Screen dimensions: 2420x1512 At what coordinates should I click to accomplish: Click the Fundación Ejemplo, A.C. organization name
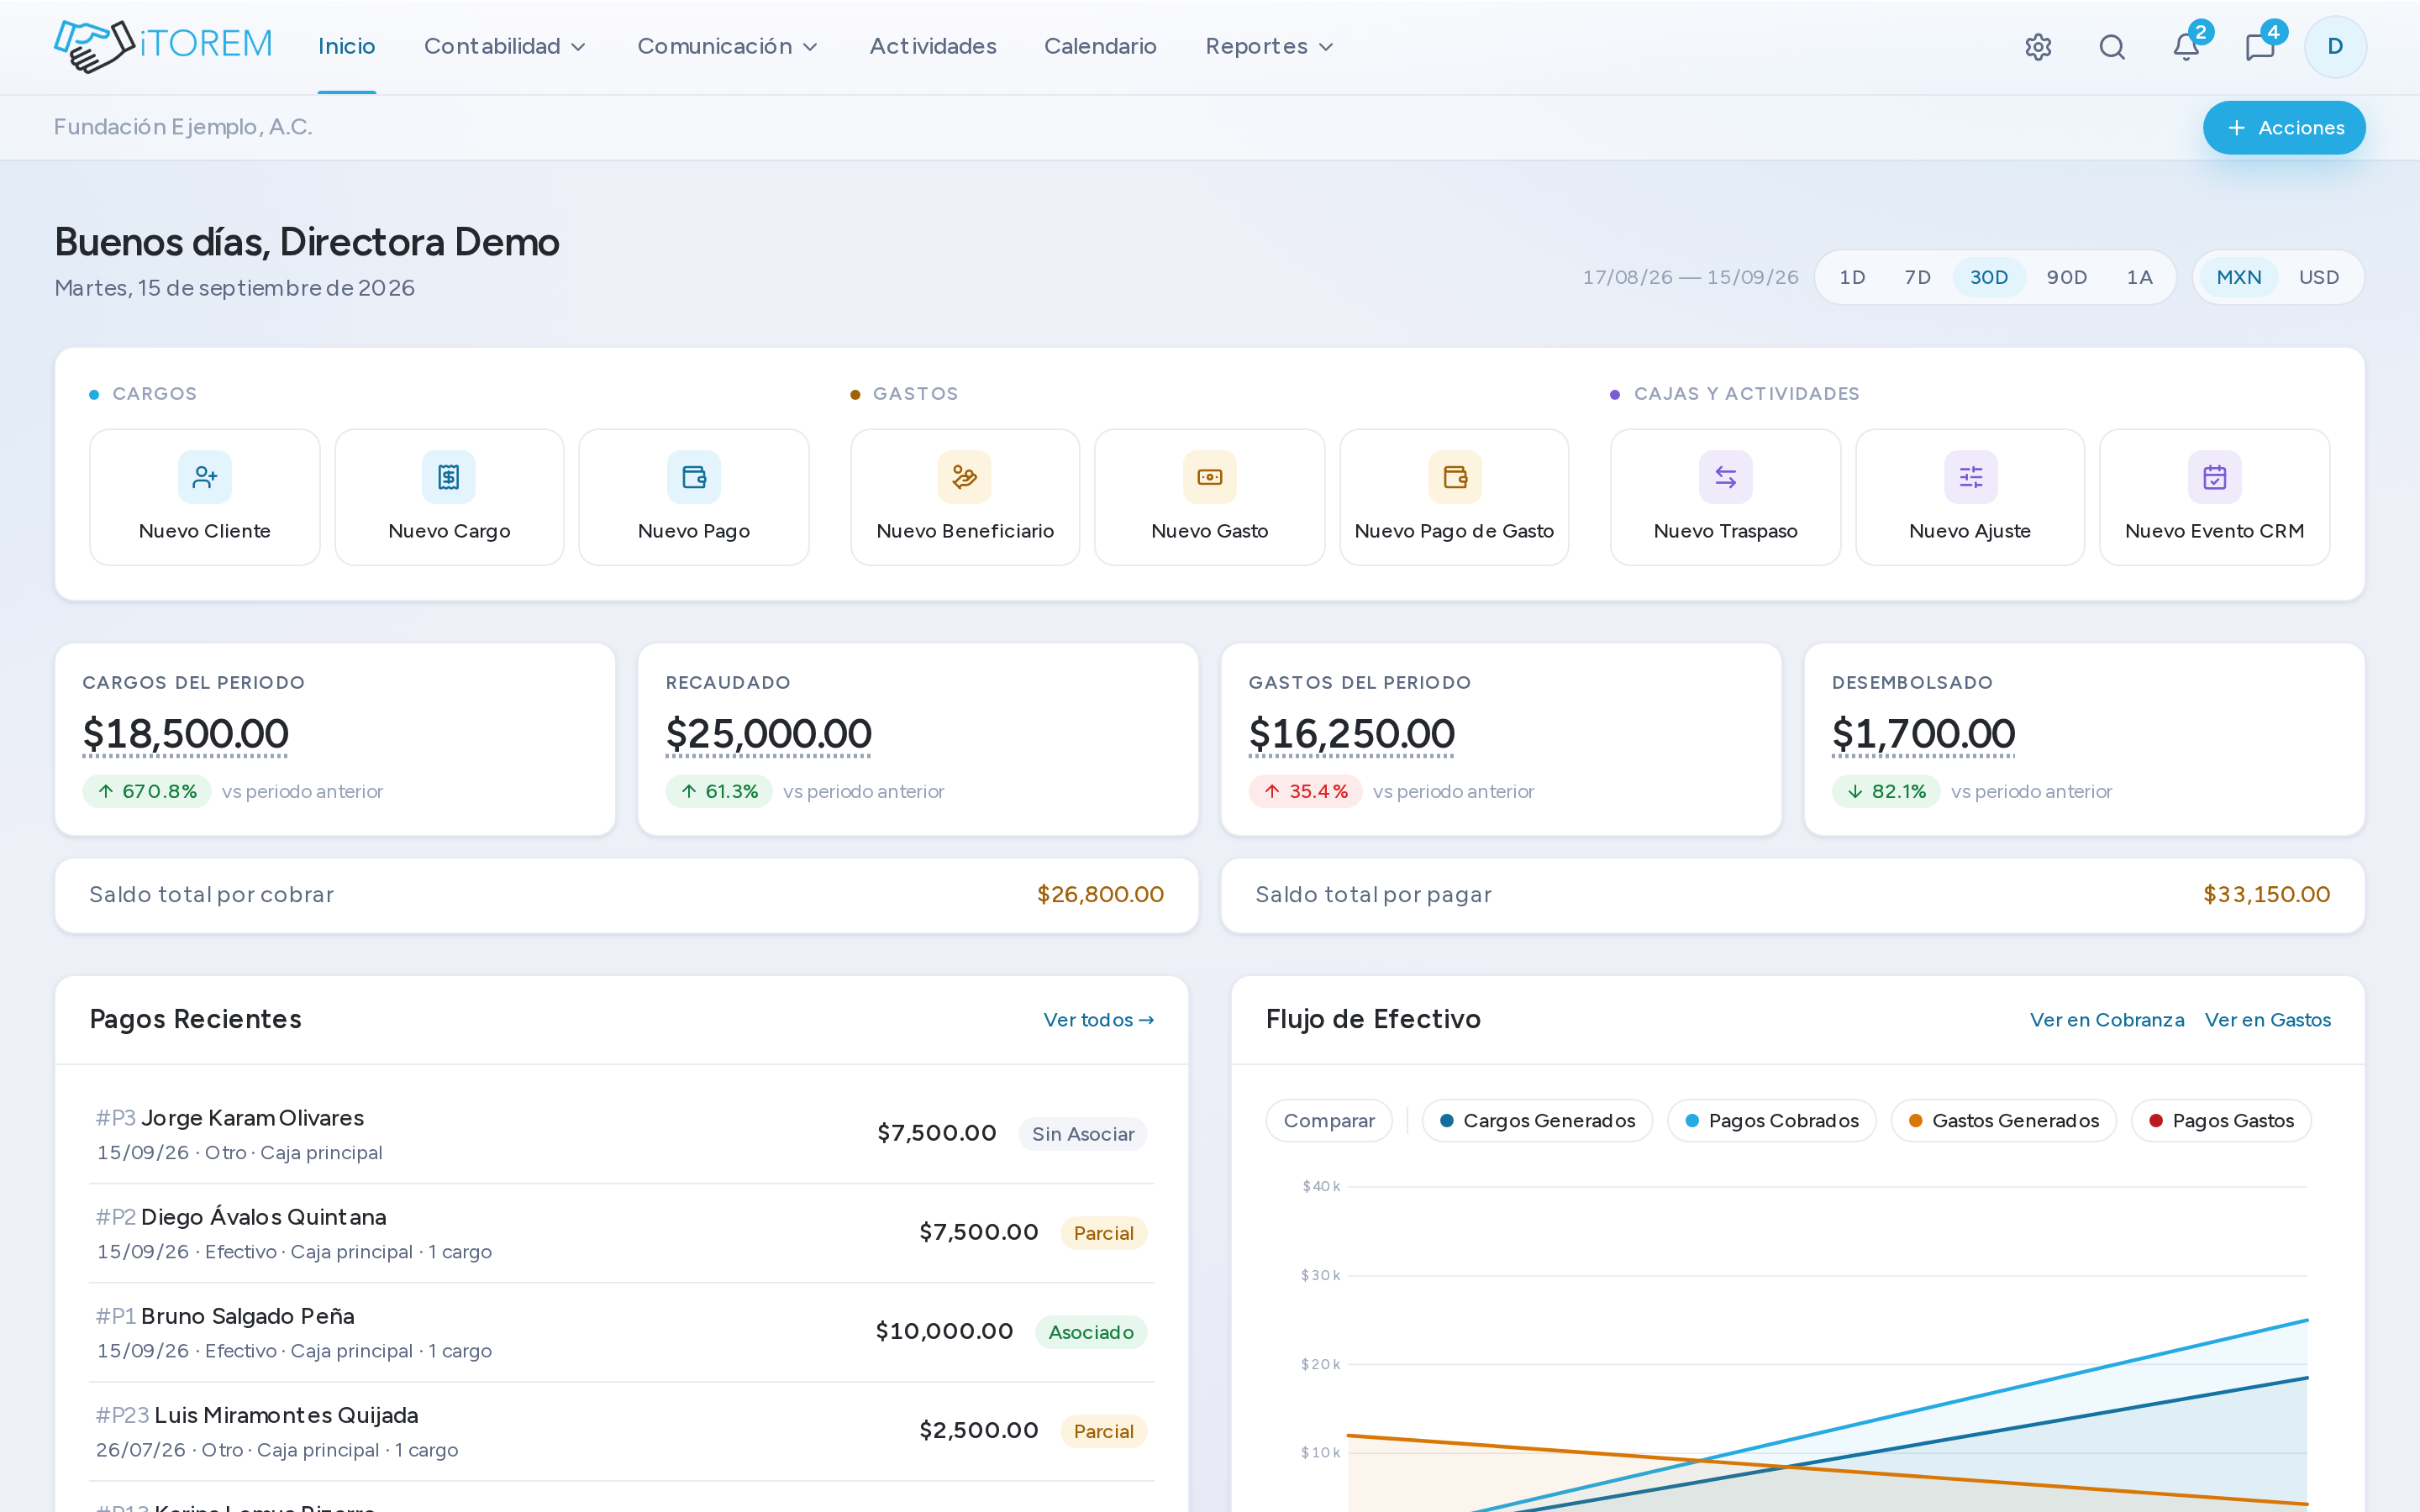183,127
